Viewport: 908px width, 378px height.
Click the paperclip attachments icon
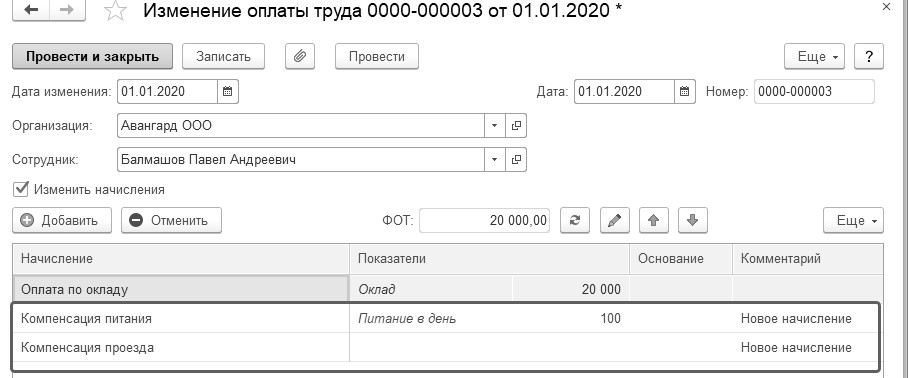tap(299, 56)
